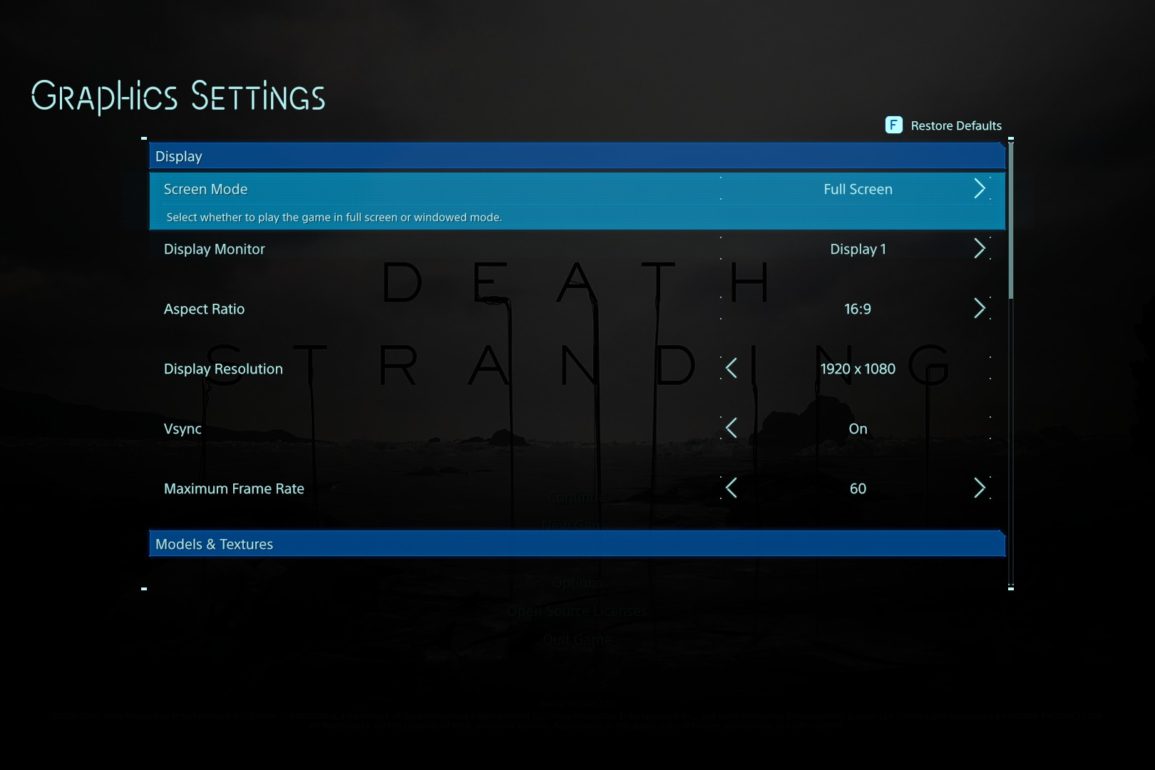Decrease Maximum Frame Rate with the left arrow
1155x770 pixels.
[731, 488]
